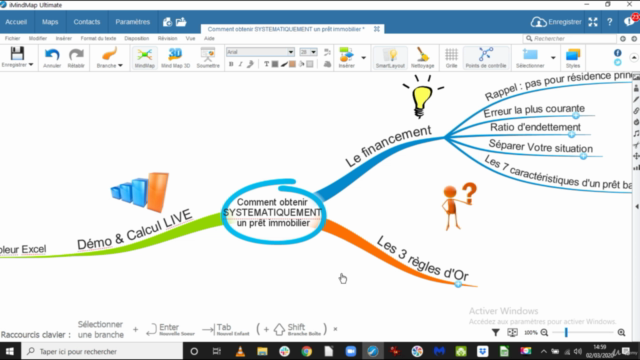Viewport: 640px width, 360px height.
Task: Open the help question mark
Action: pos(609,22)
